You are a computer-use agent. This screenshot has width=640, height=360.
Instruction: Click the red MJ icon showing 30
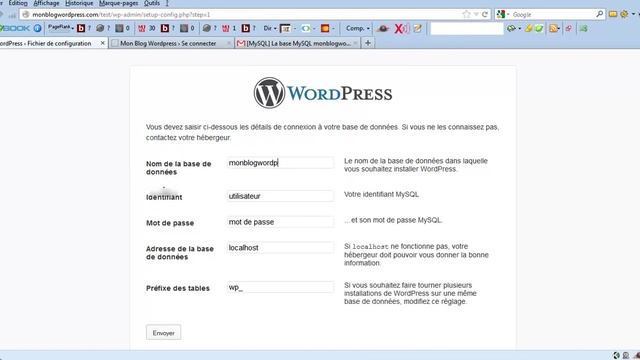click(x=142, y=28)
